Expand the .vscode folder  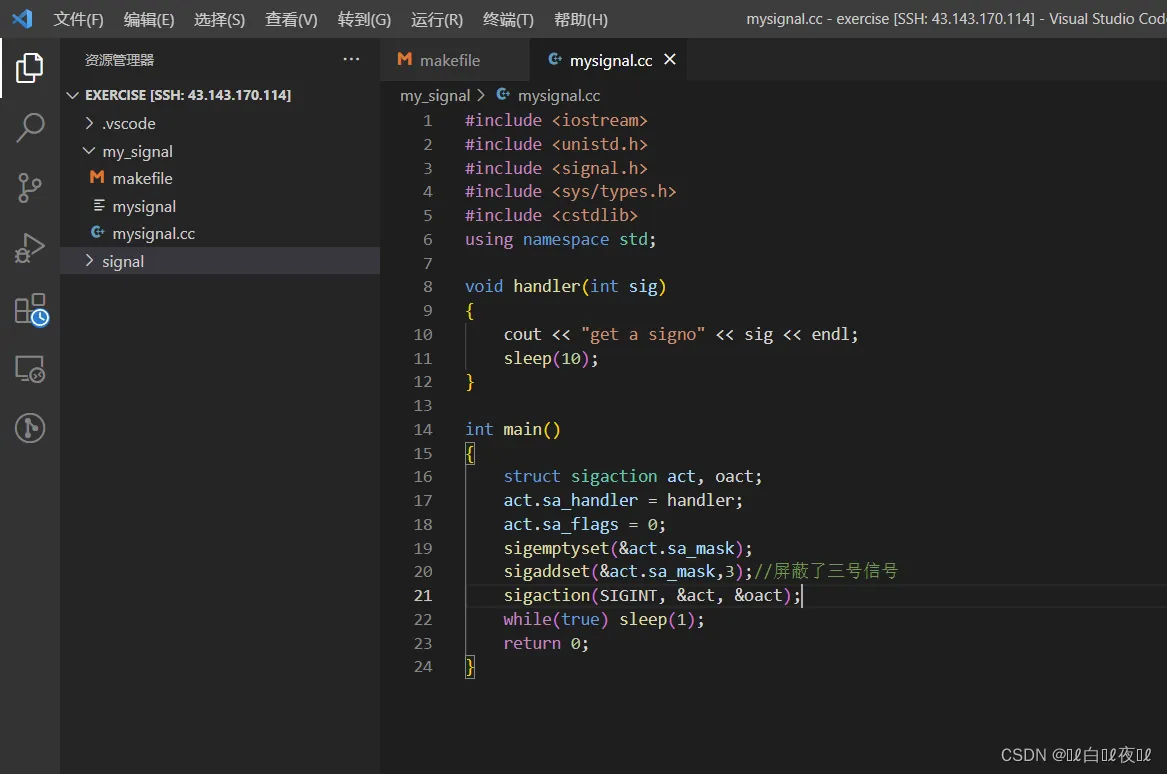click(x=128, y=124)
